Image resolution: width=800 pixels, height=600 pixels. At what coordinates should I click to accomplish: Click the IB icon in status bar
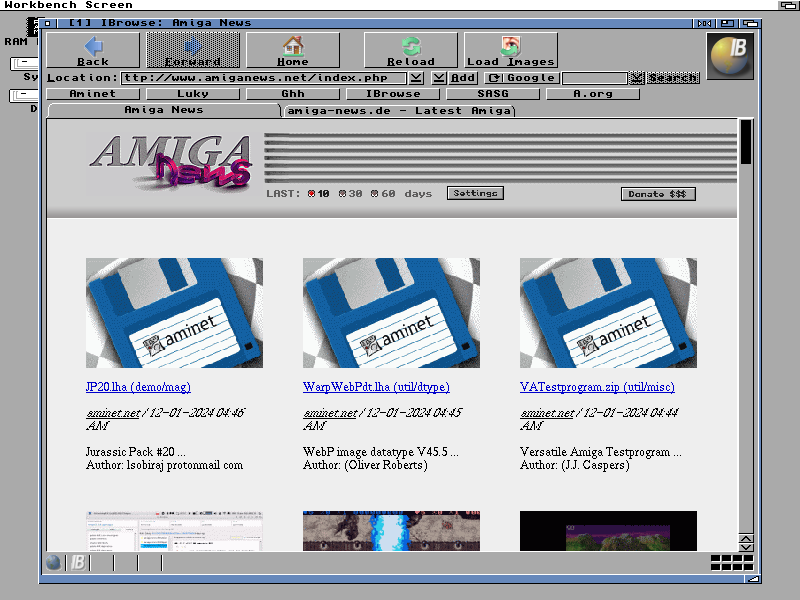(x=77, y=563)
